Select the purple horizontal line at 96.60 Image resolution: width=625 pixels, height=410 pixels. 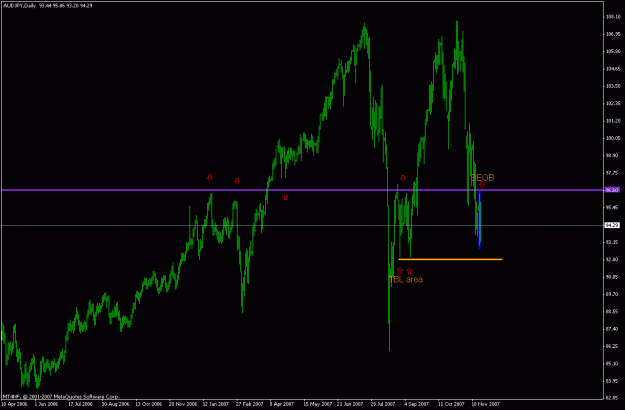coord(302,190)
